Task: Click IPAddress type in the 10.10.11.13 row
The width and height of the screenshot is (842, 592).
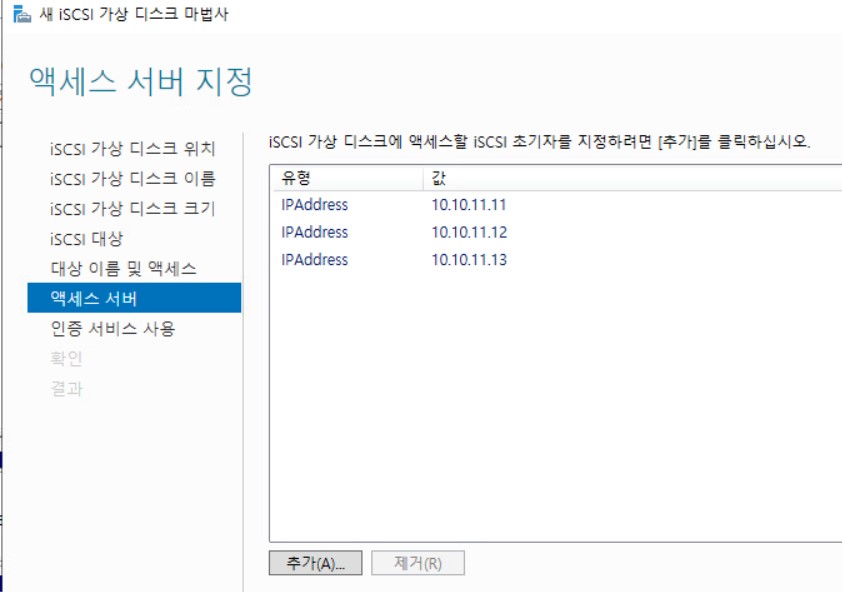Action: click(x=315, y=259)
